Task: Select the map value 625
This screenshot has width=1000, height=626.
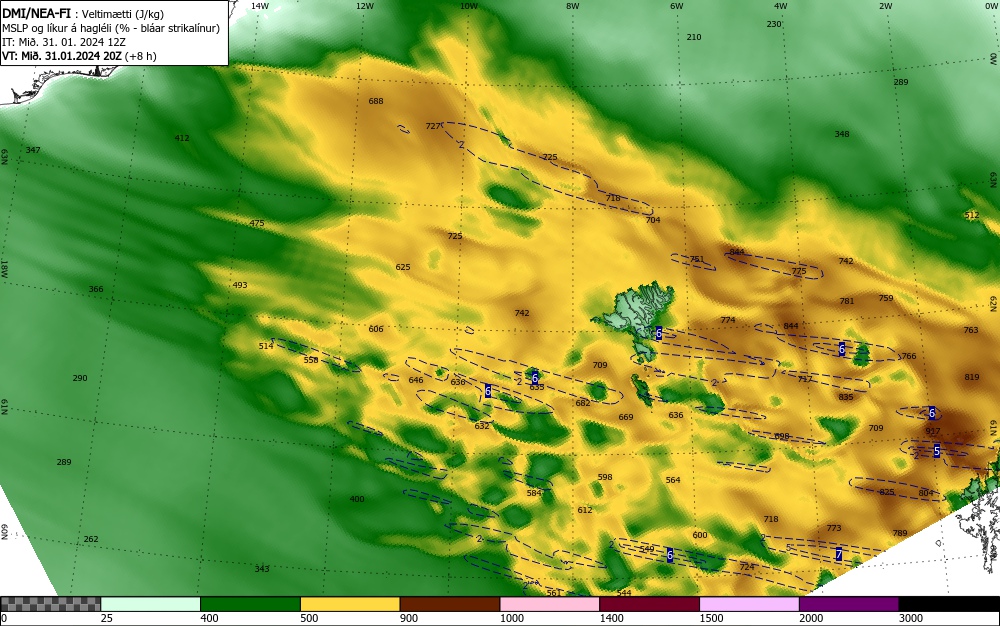Action: [403, 267]
